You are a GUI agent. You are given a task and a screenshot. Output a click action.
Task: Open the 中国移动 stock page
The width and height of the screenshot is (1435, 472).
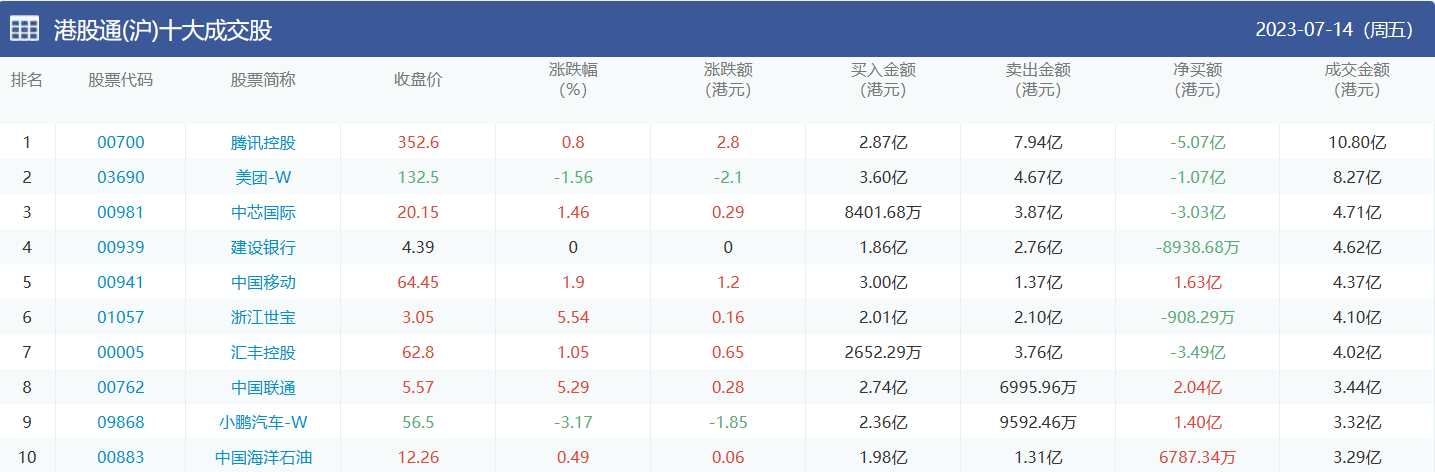(x=263, y=282)
